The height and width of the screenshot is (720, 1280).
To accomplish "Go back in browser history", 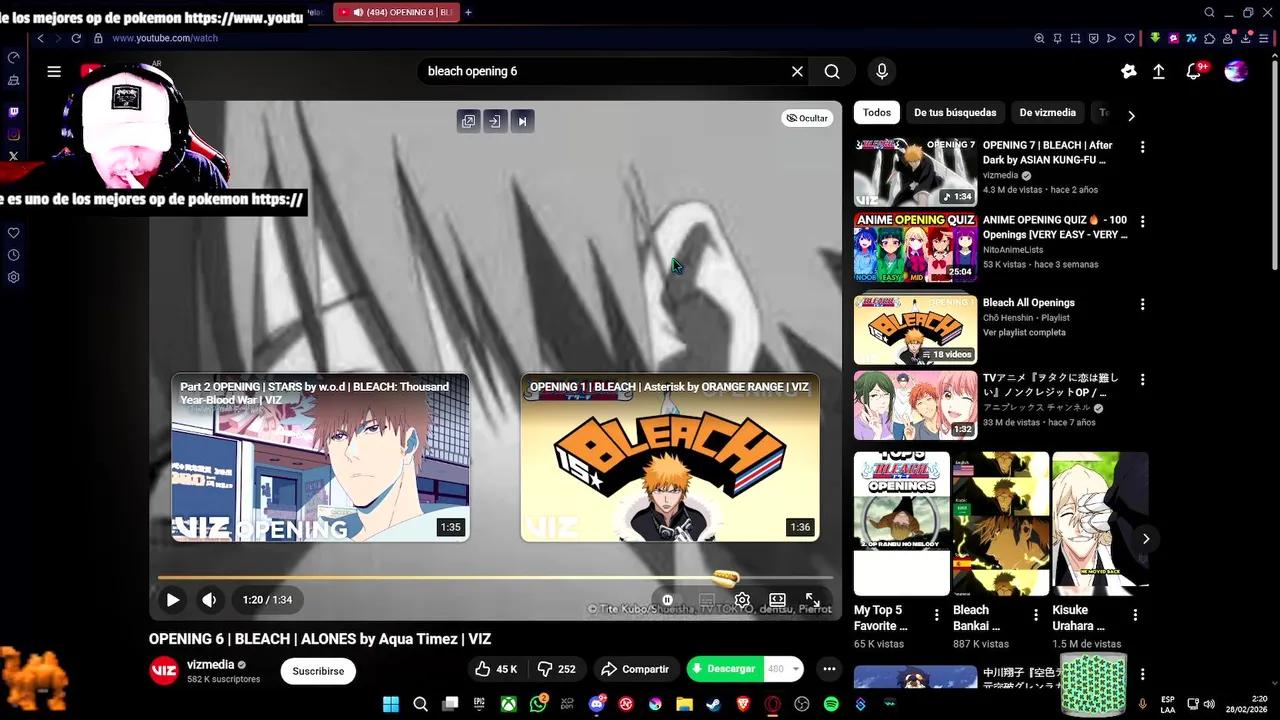I will (x=40, y=38).
